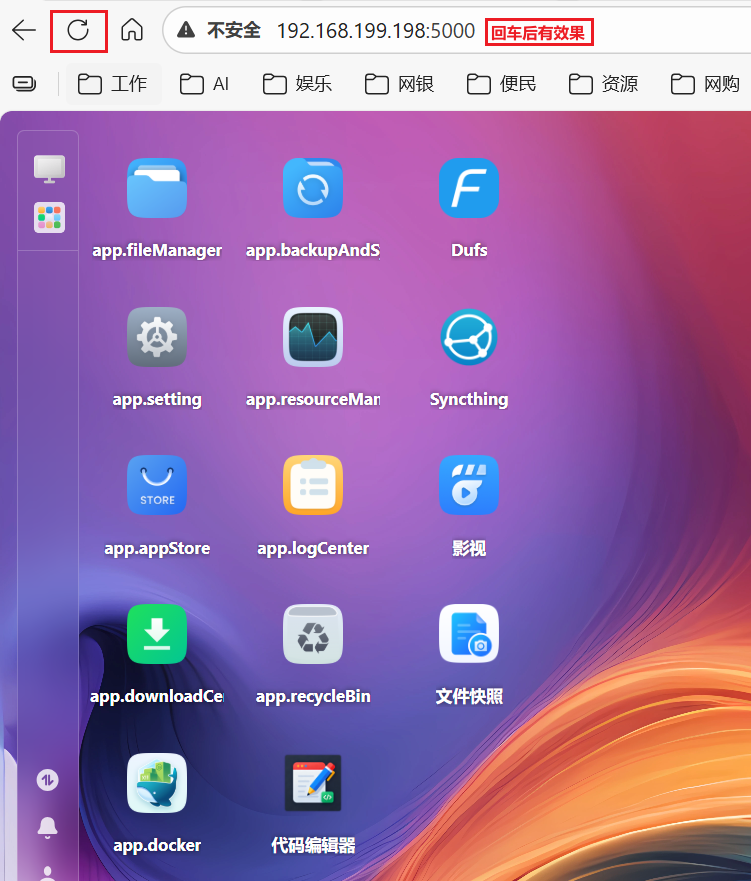This screenshot has height=881, width=751.
Task: Open the app.recycleBin icon
Action: click(x=313, y=634)
